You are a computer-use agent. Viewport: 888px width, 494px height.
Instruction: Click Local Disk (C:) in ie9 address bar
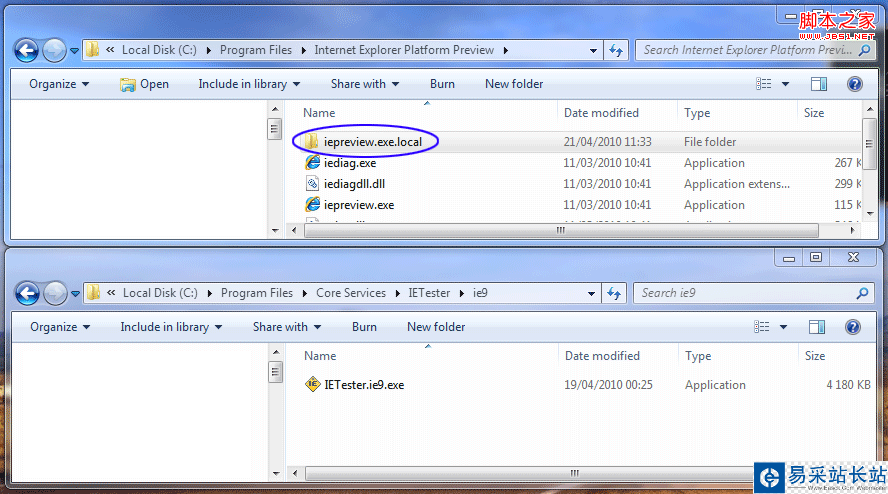coord(160,293)
